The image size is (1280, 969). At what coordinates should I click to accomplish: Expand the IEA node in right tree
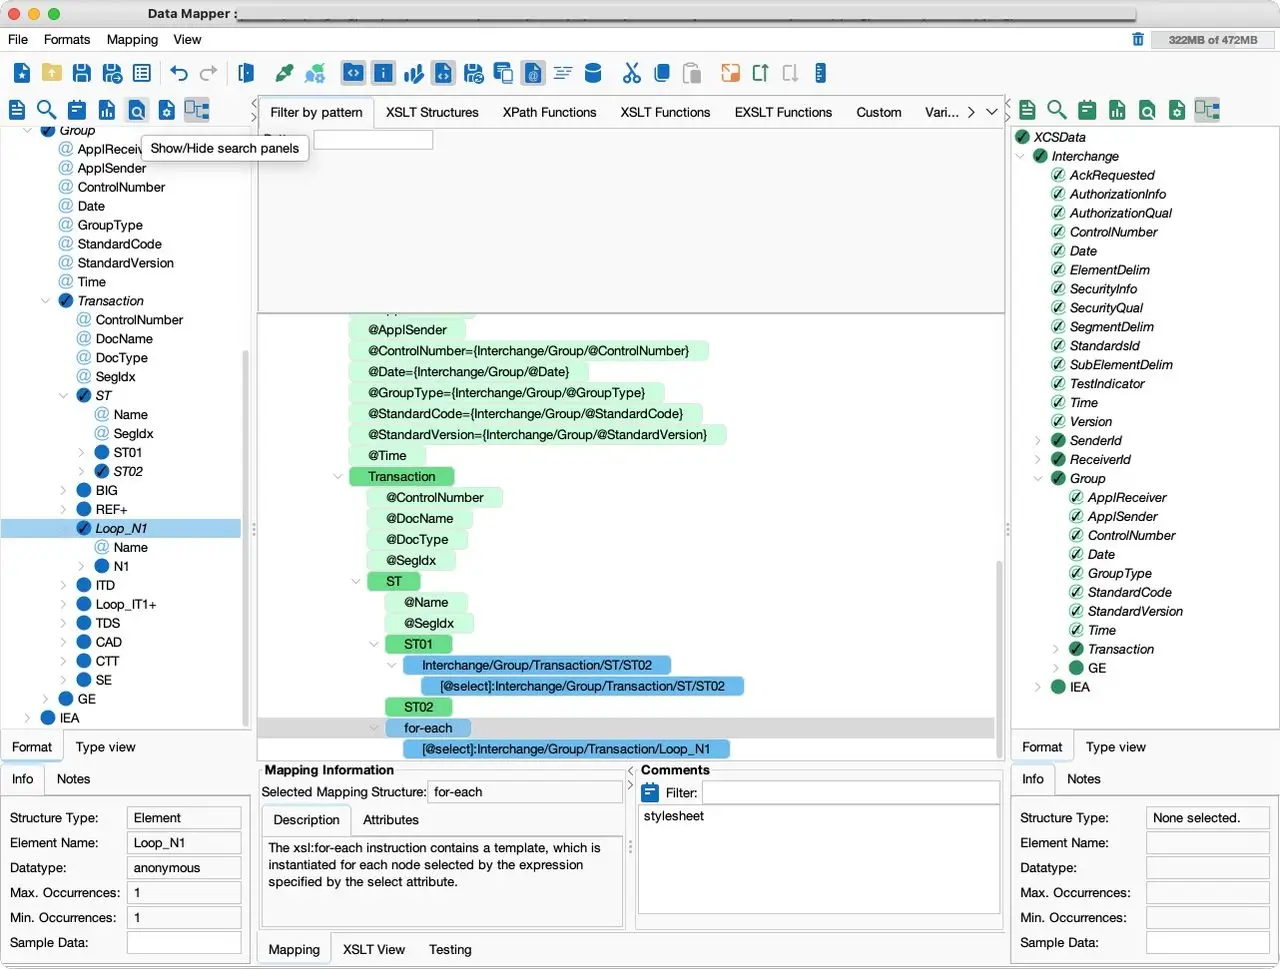click(x=1038, y=688)
